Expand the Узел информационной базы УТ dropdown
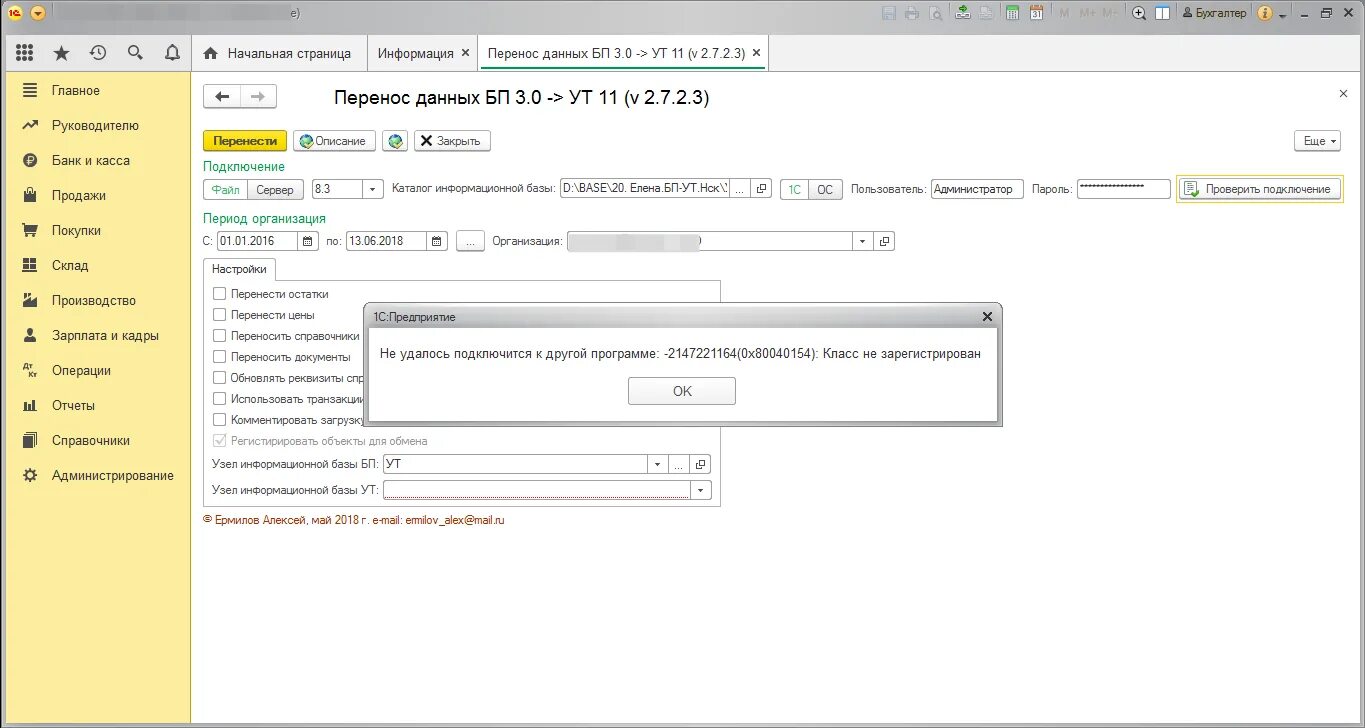 (700, 490)
